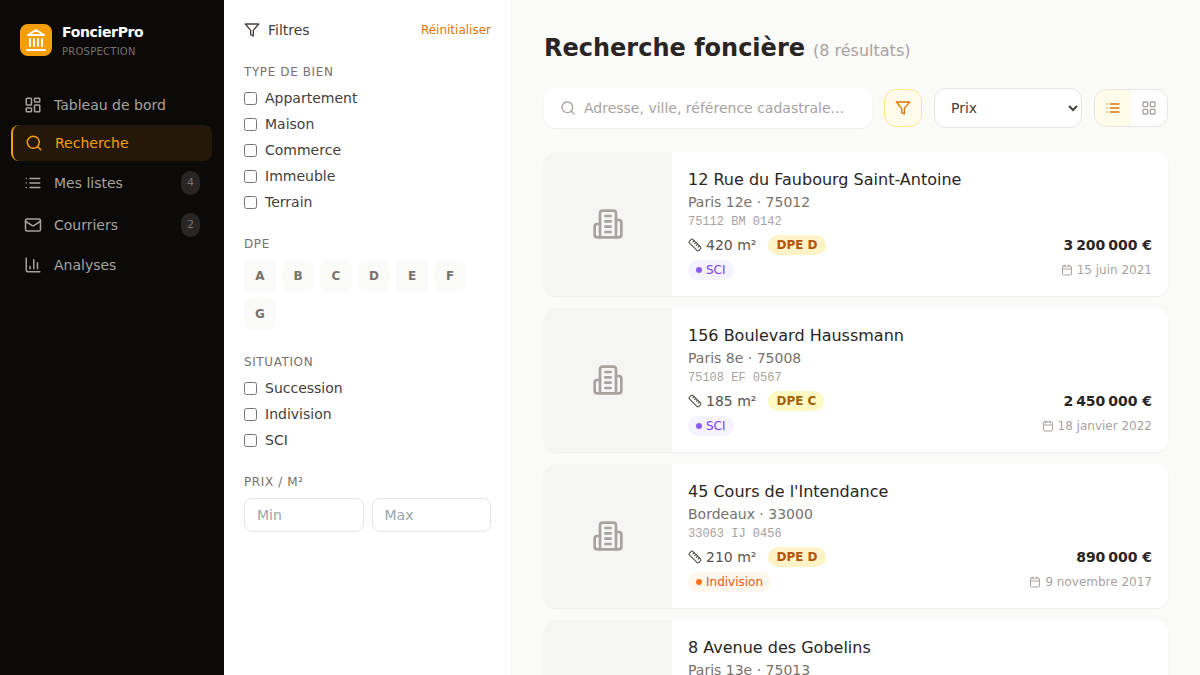
Task: Click the 420 m² surface icon
Action: pos(695,245)
